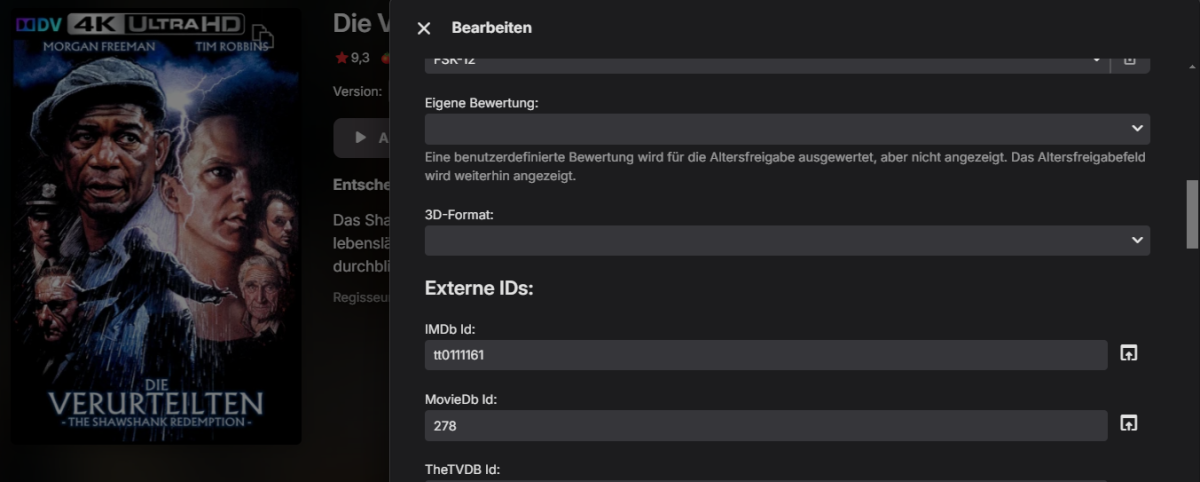Click the dialog's vertical scrollbar thumb

click(1192, 213)
